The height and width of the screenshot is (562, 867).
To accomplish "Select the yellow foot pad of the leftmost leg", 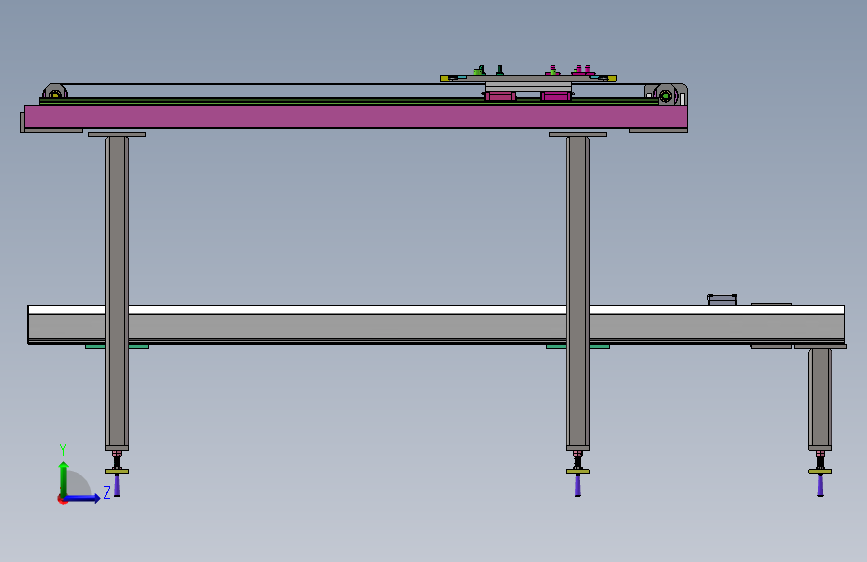I will pos(117,471).
